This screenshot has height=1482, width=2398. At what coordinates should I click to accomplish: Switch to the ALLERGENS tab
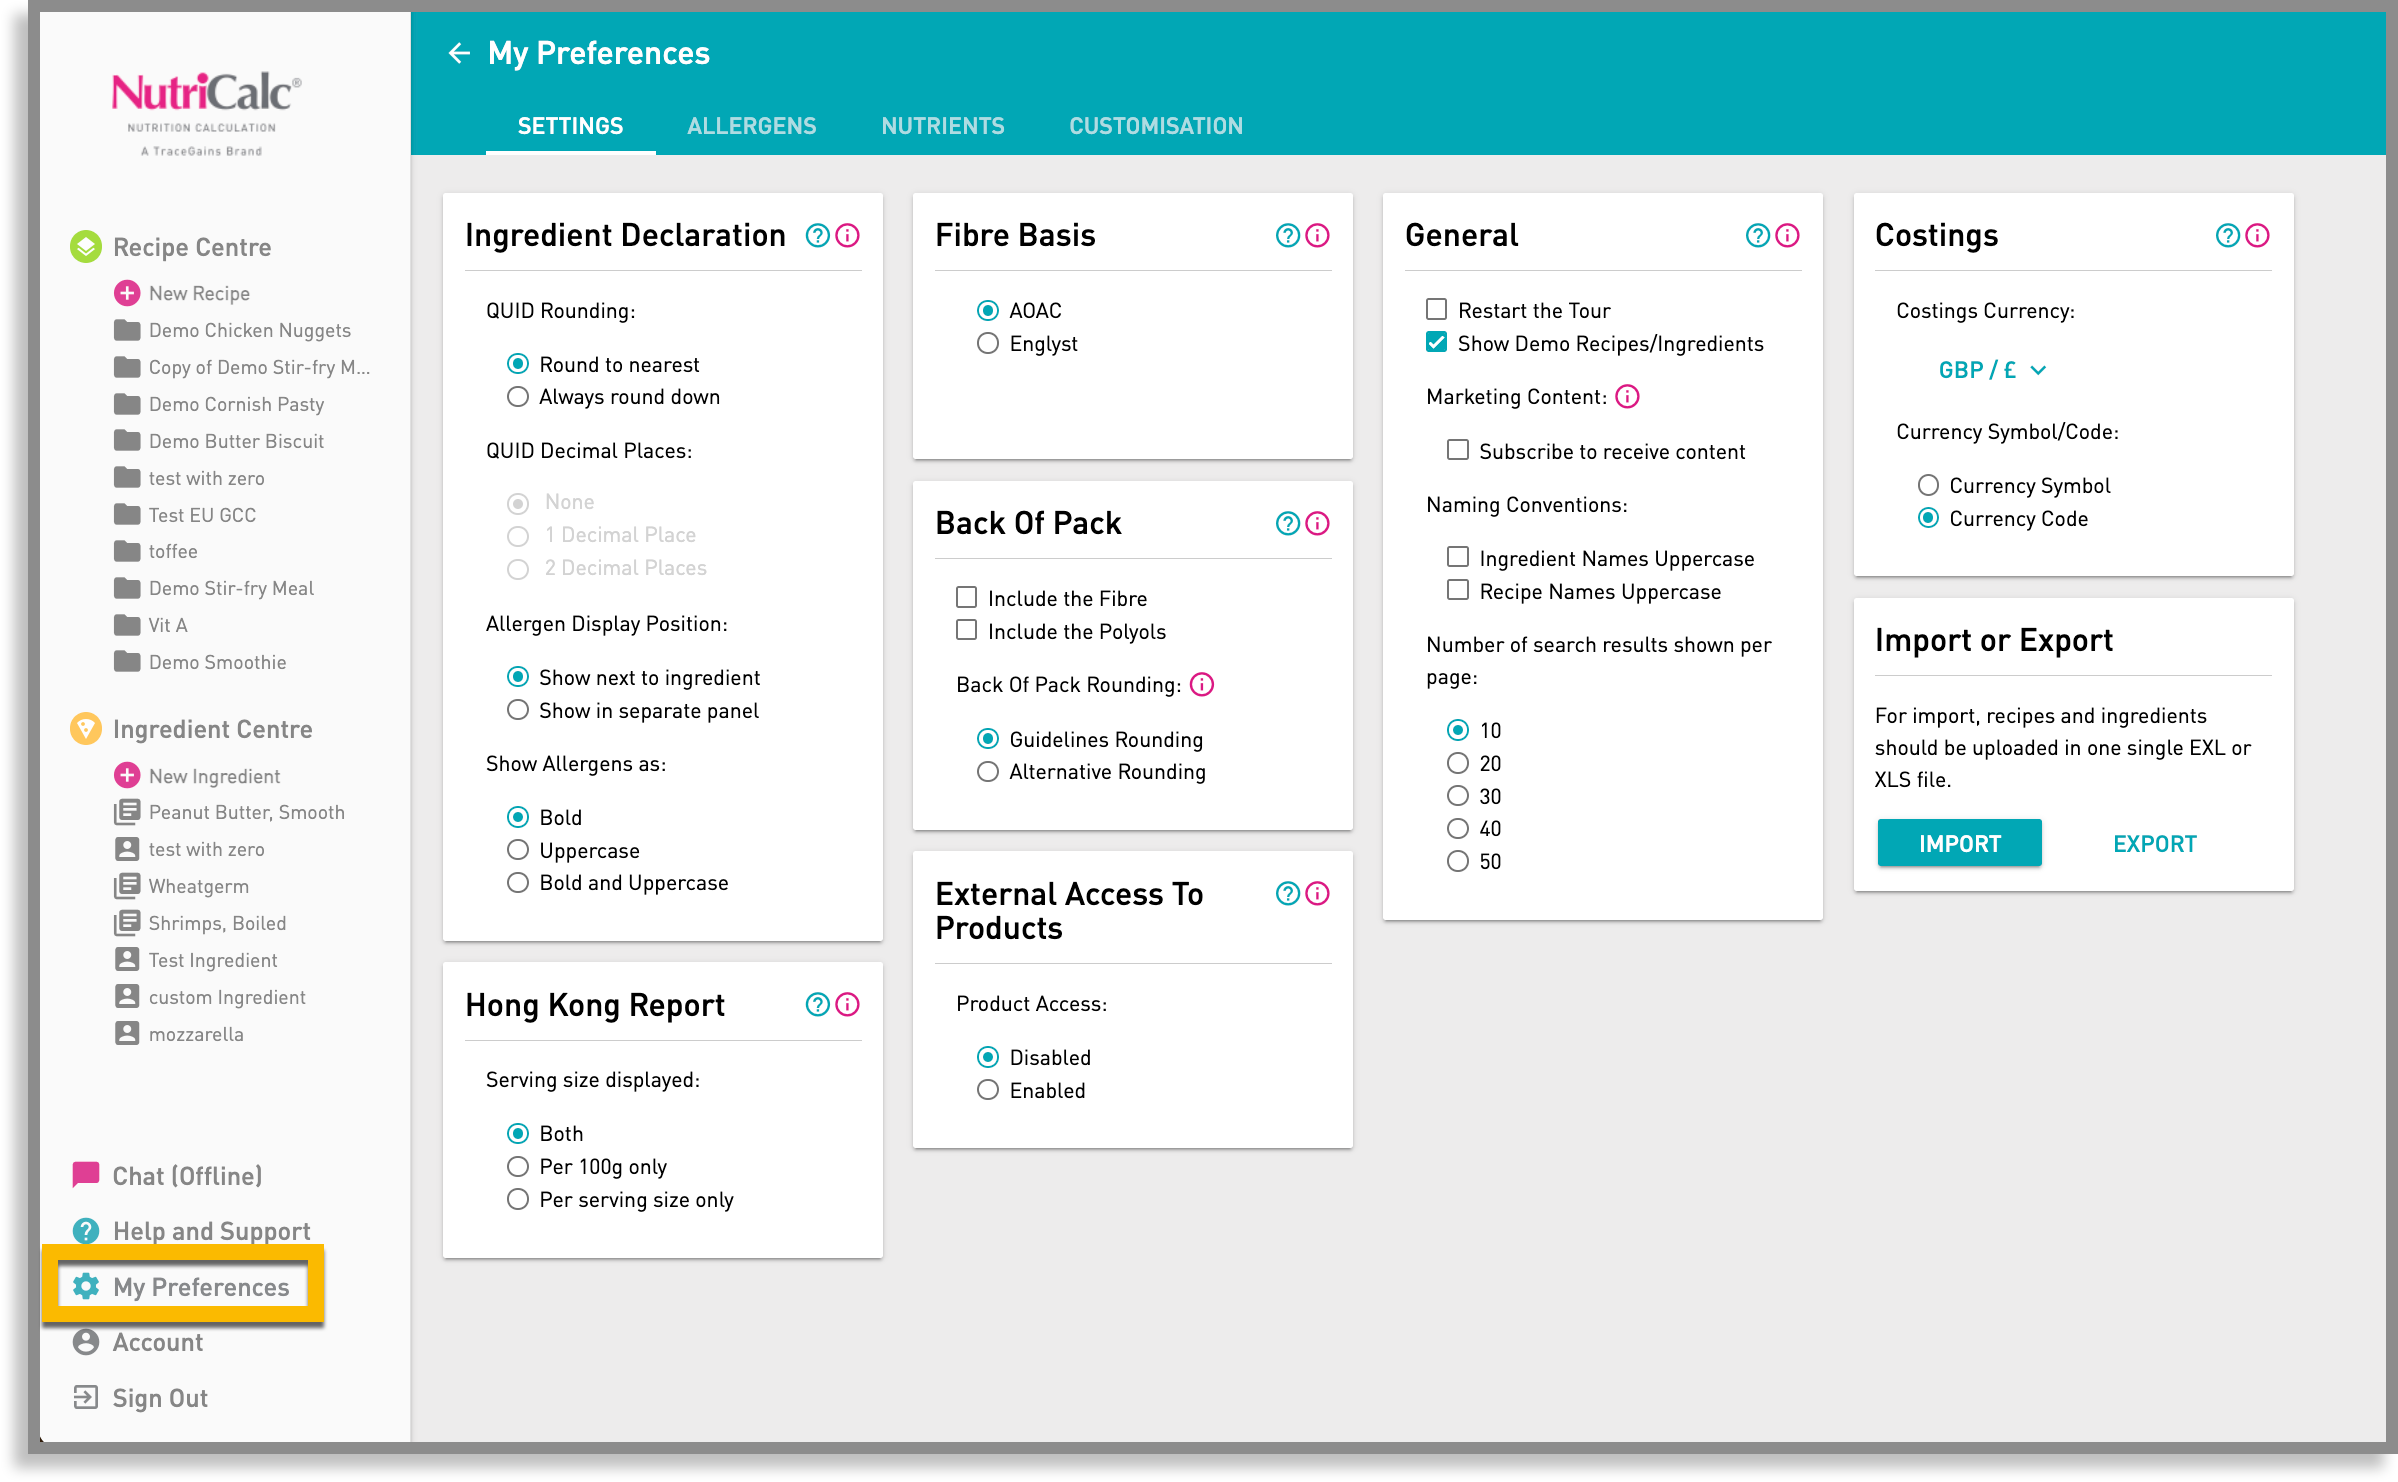tap(751, 125)
